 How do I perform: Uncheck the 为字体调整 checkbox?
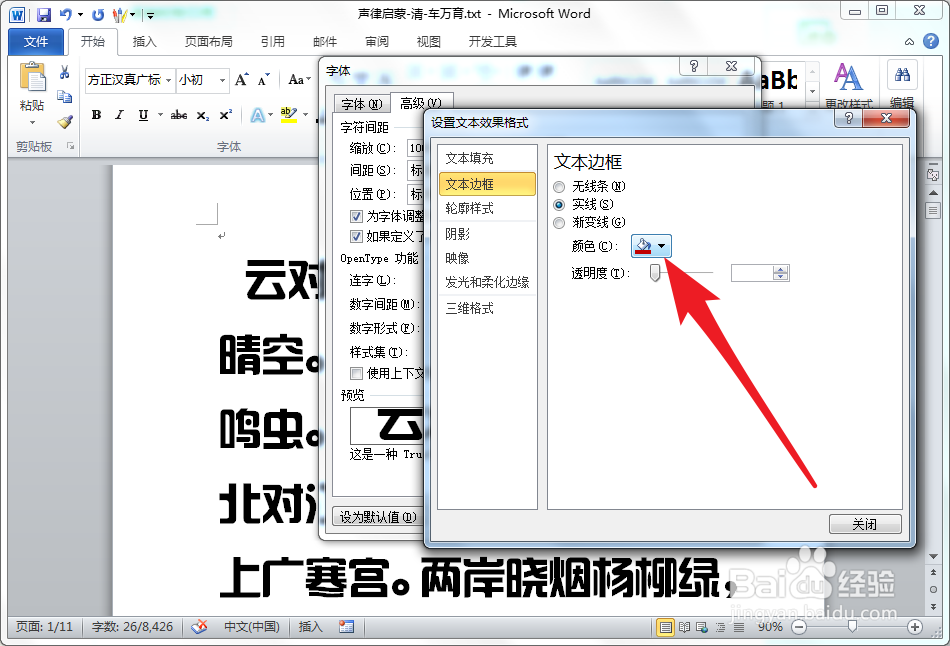click(356, 215)
